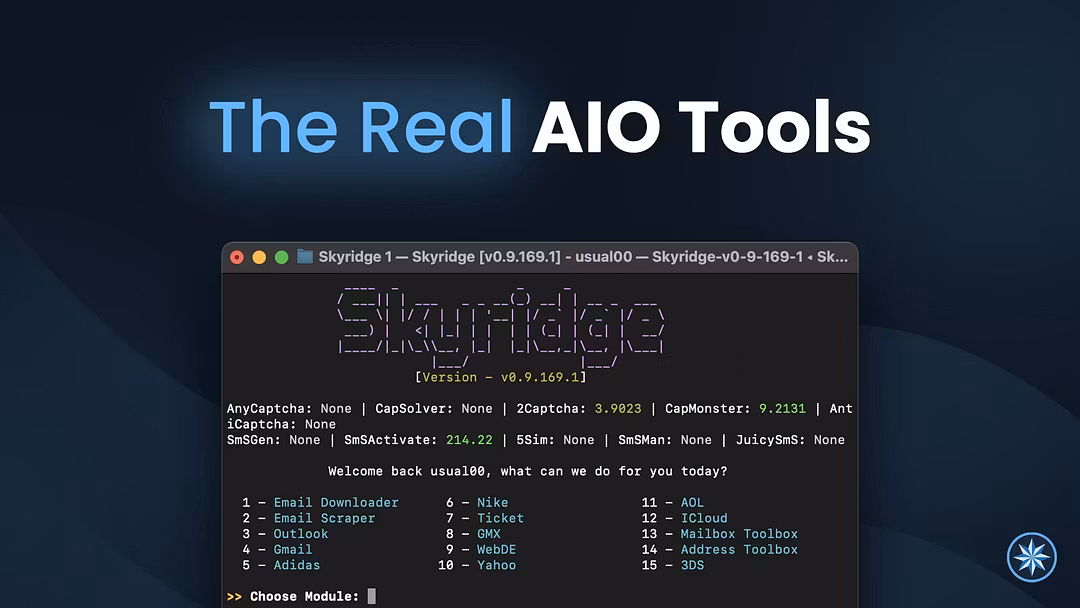This screenshot has width=1080, height=608.
Task: Open the Gmail module
Action: tap(293, 549)
